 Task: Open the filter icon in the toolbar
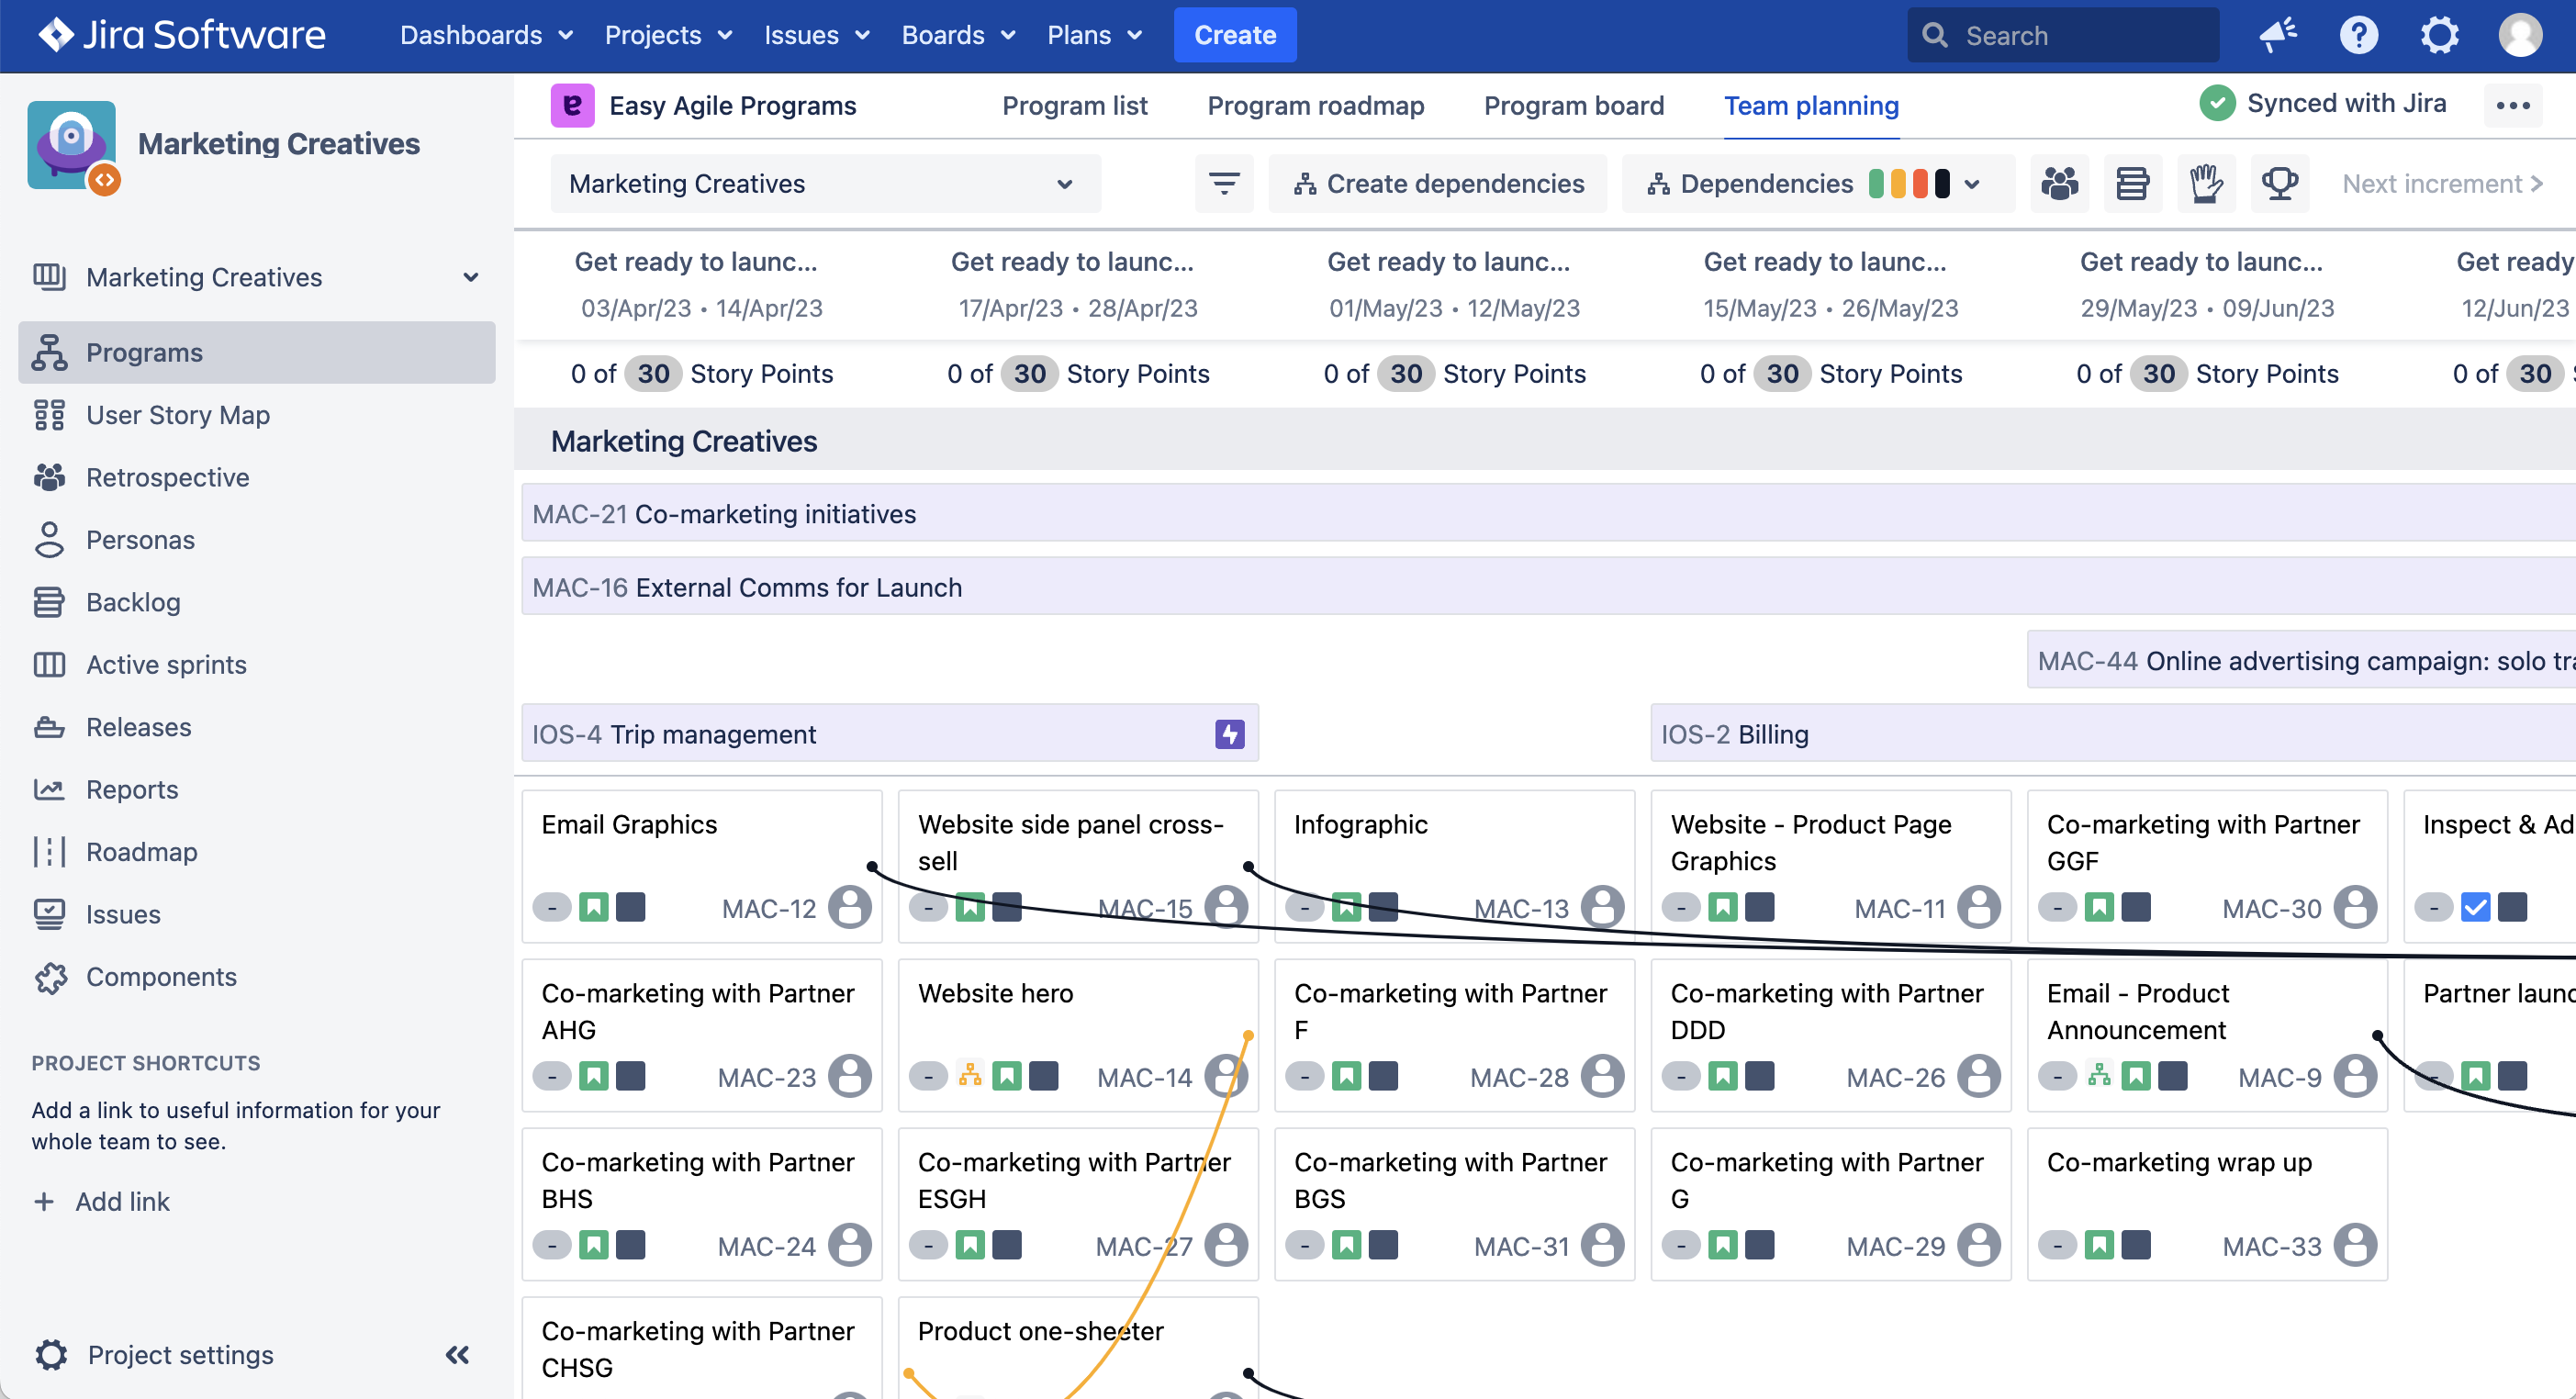click(x=1223, y=183)
